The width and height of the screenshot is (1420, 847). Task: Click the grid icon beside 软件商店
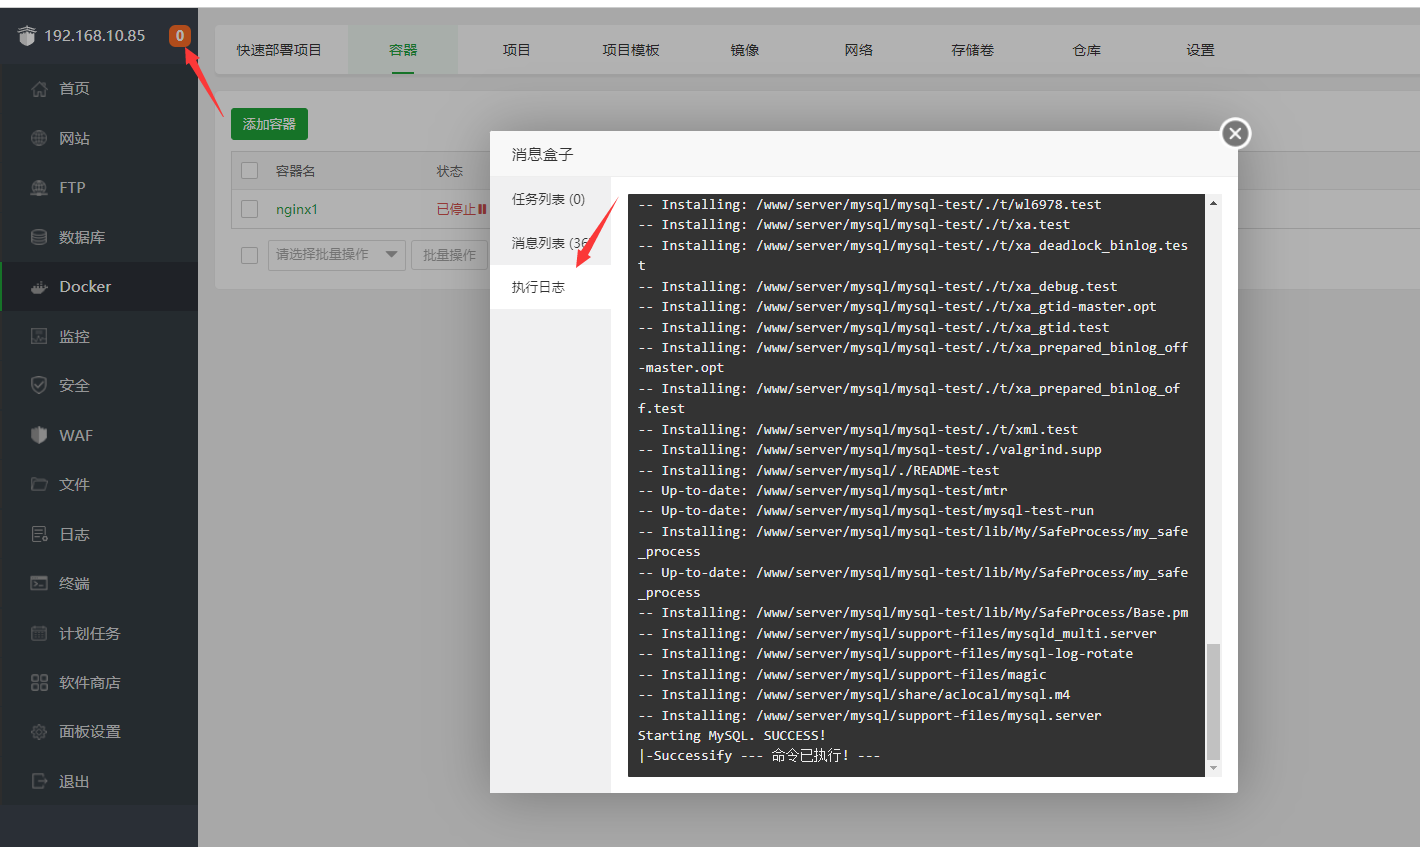pos(39,682)
